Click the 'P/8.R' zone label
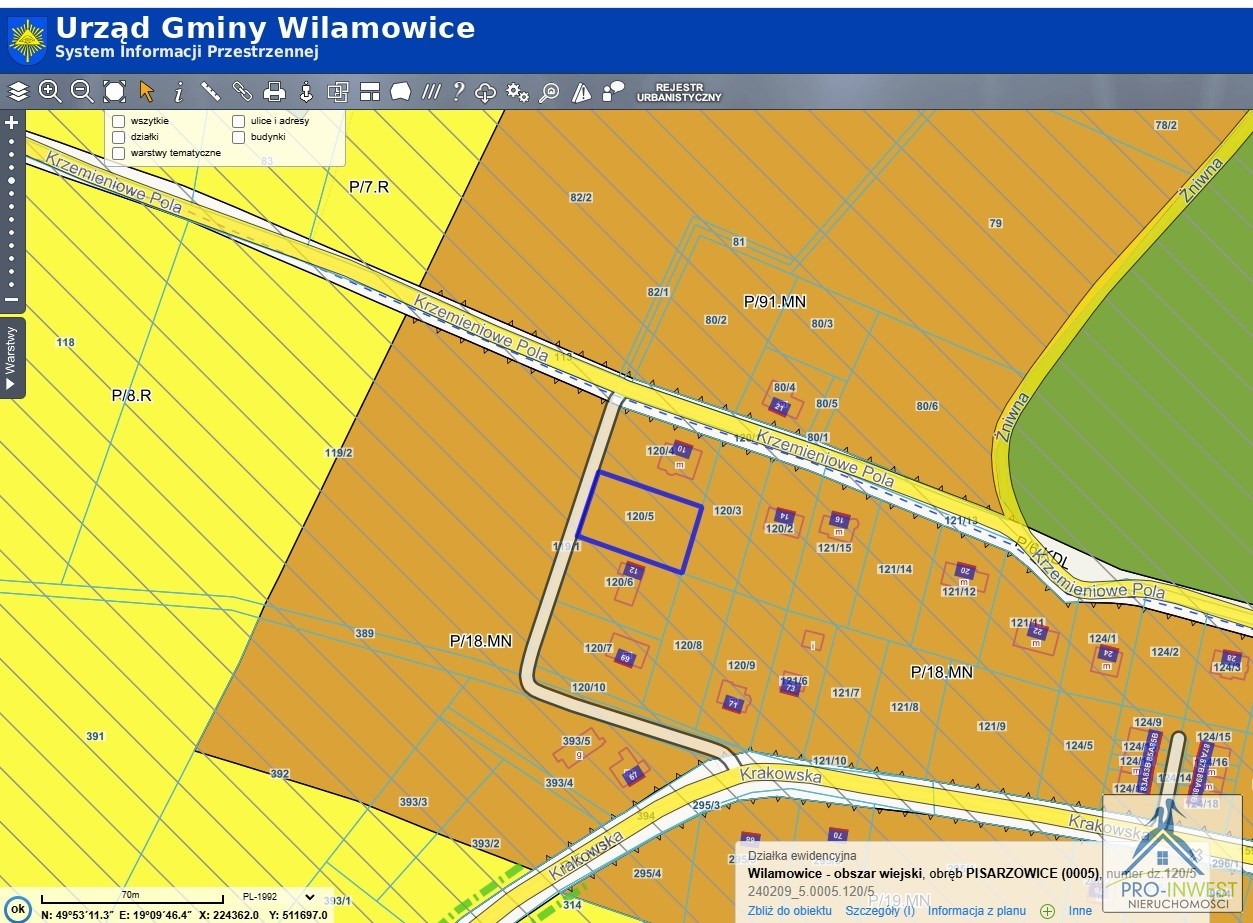This screenshot has height=923, width=1253. tap(131, 395)
